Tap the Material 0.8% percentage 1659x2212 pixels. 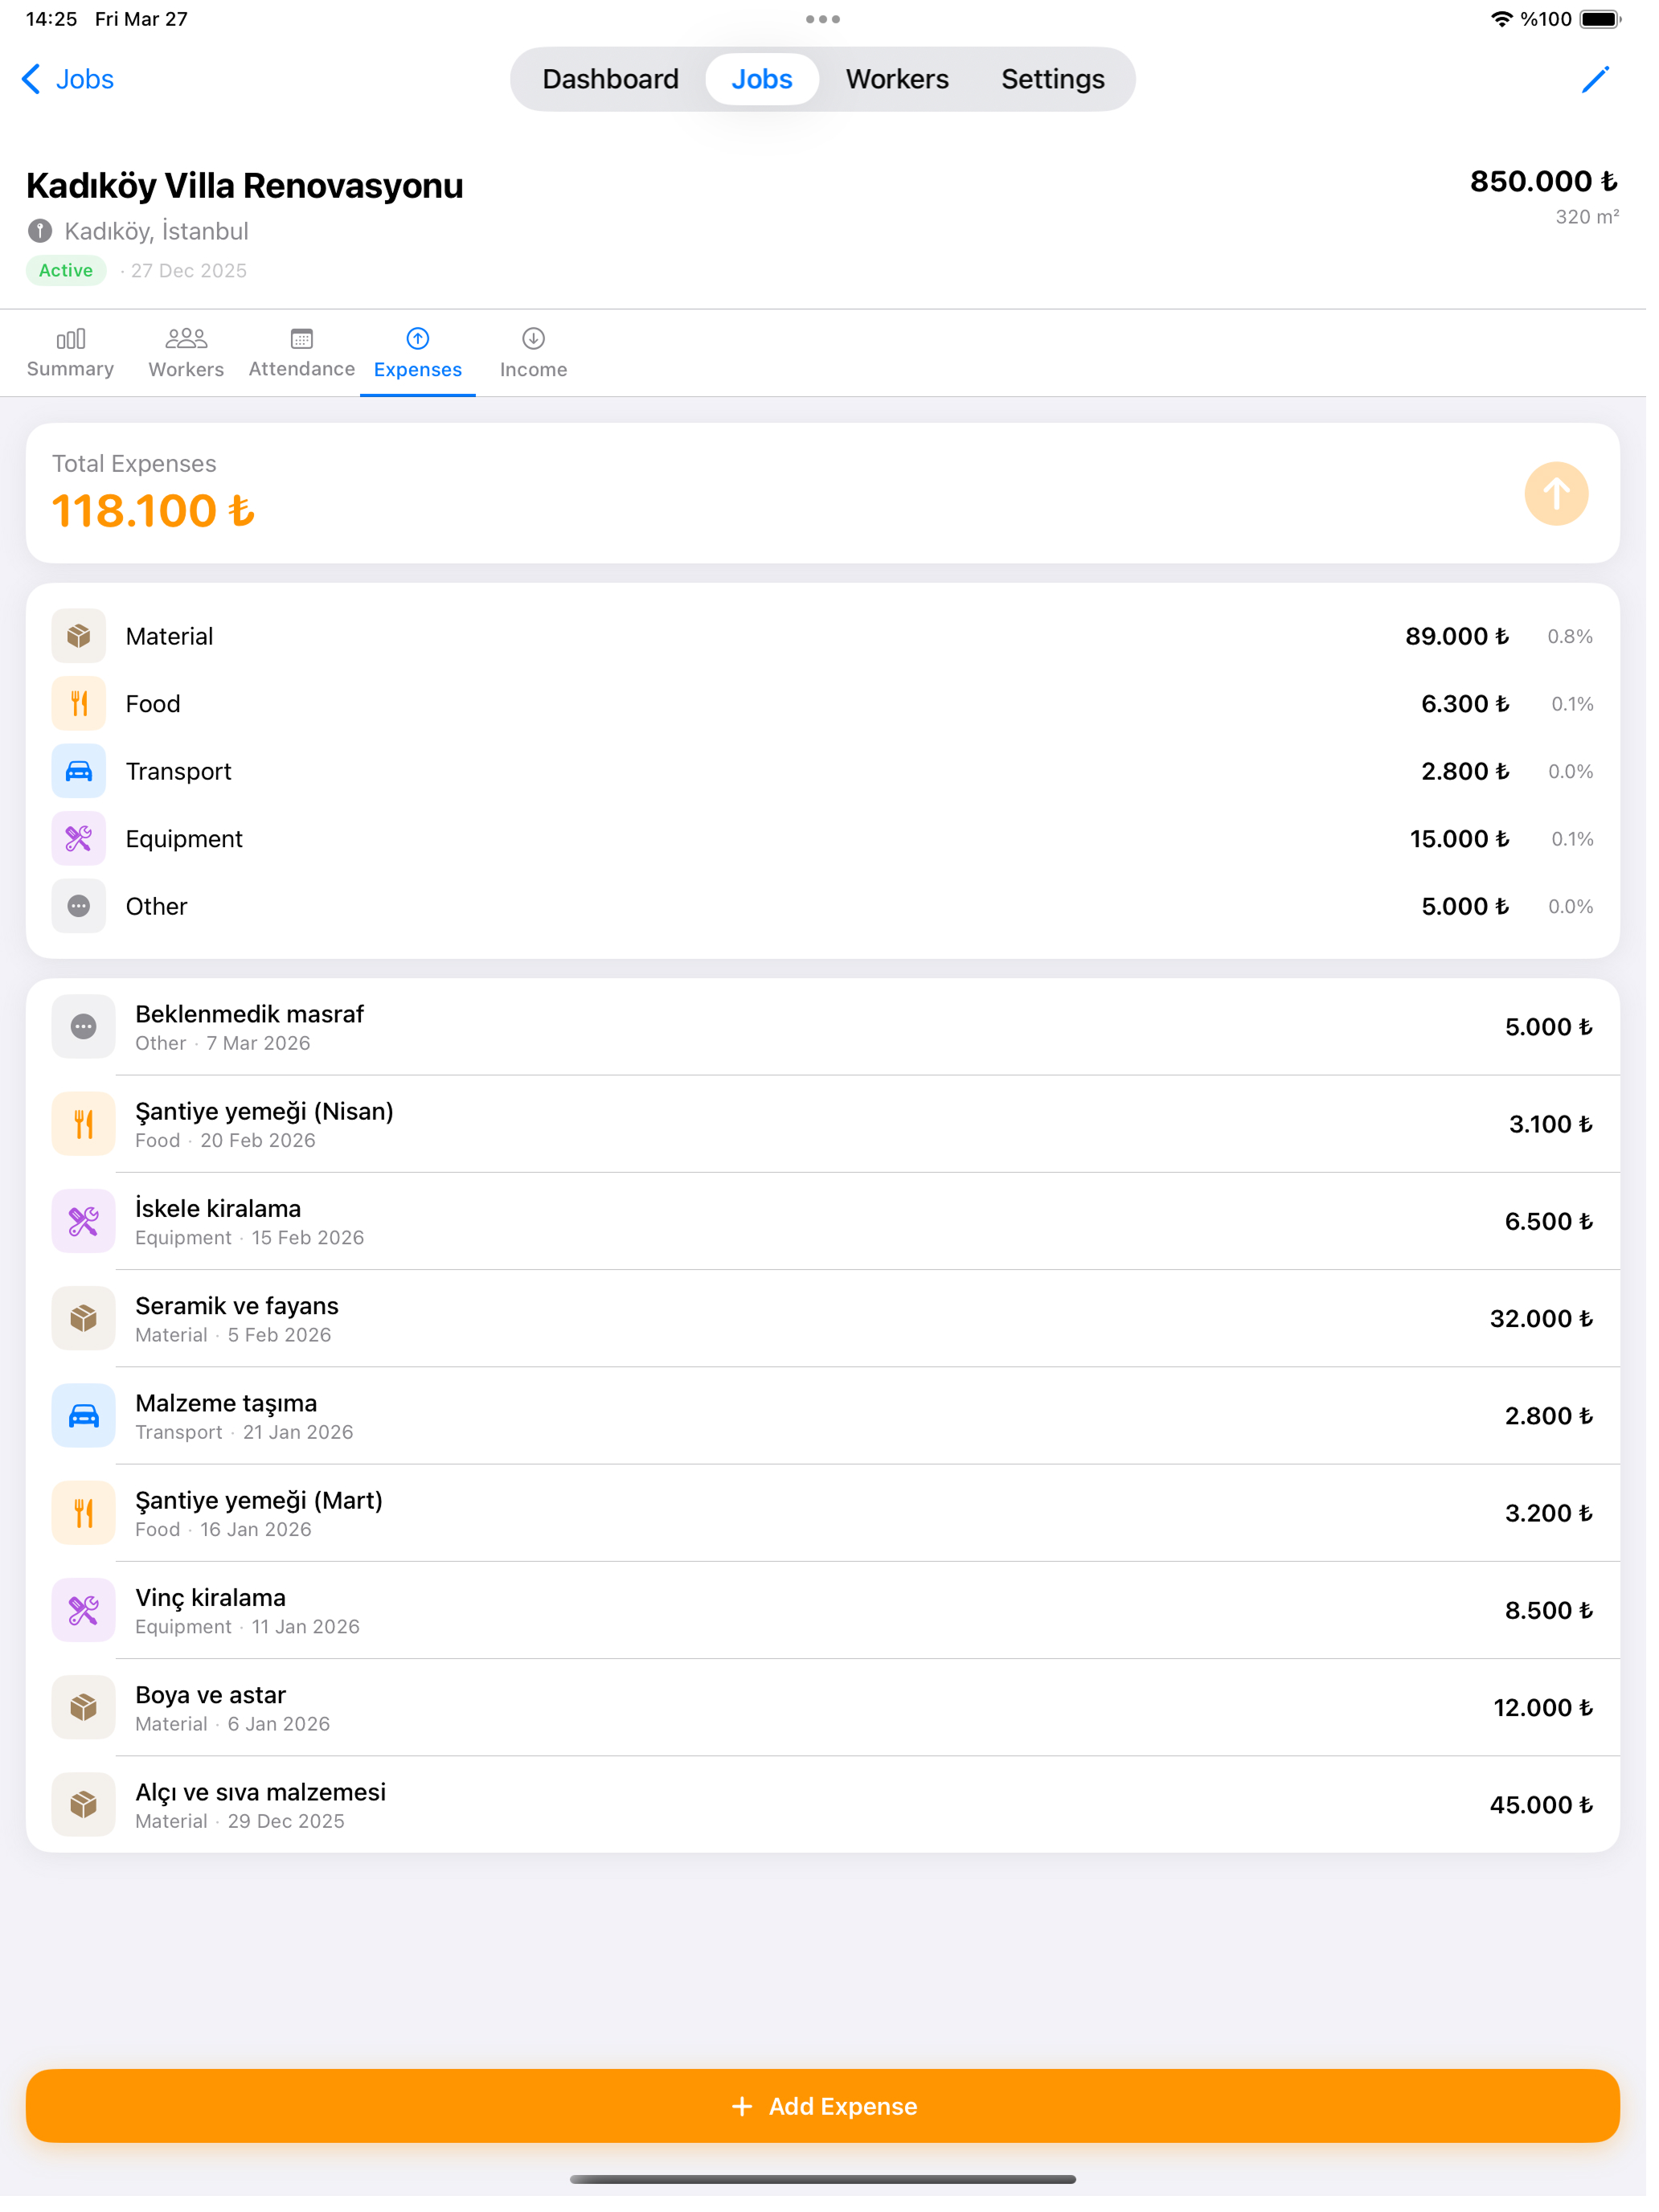click(1569, 636)
